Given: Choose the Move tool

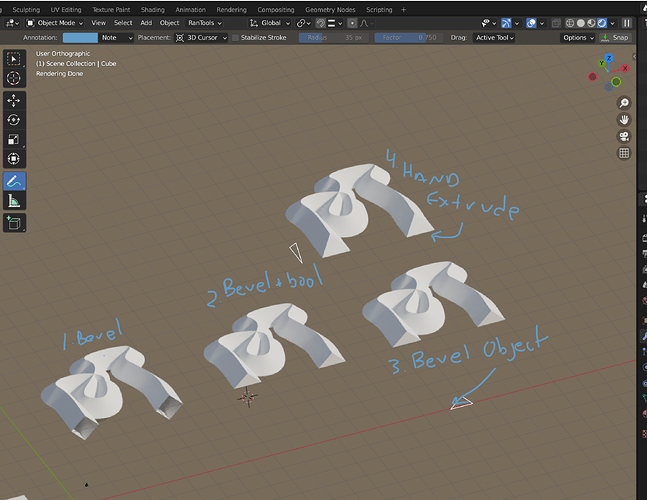Looking at the screenshot, I should click(x=14, y=101).
